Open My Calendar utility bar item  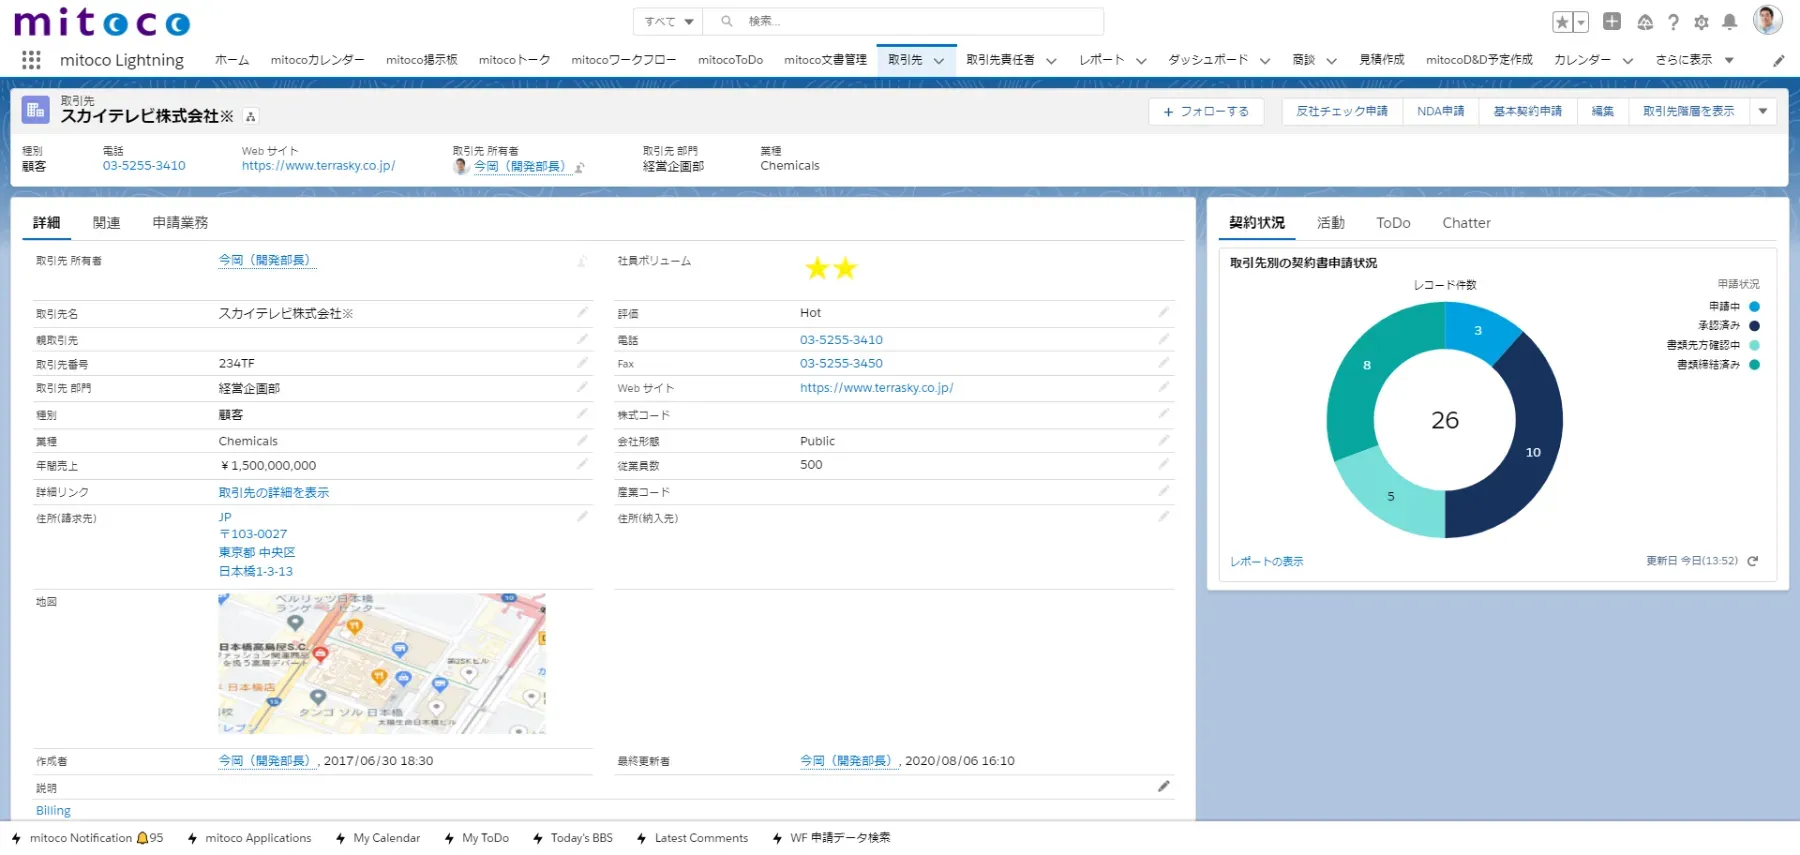click(377, 838)
